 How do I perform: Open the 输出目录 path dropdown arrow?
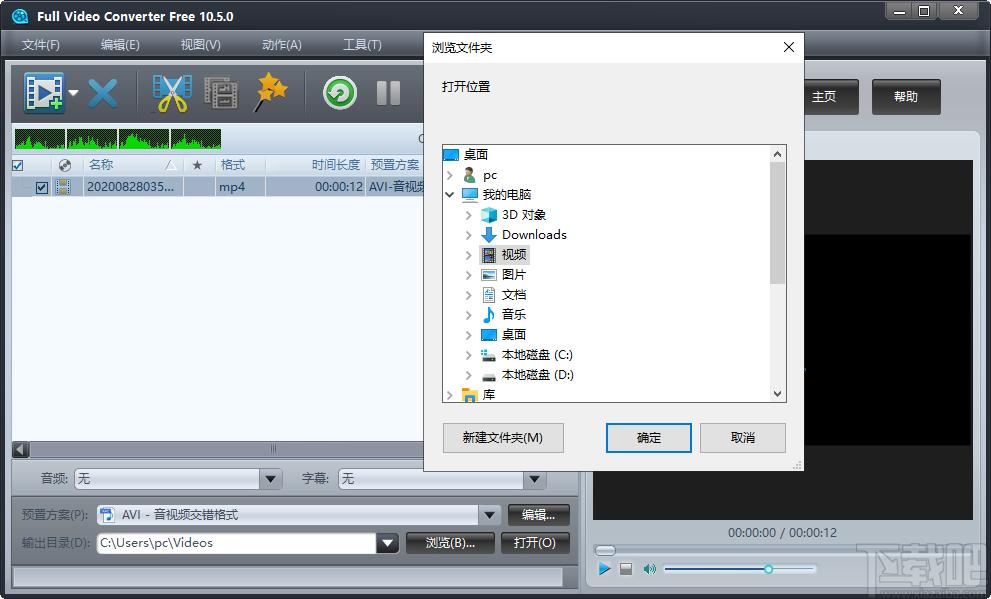[387, 543]
